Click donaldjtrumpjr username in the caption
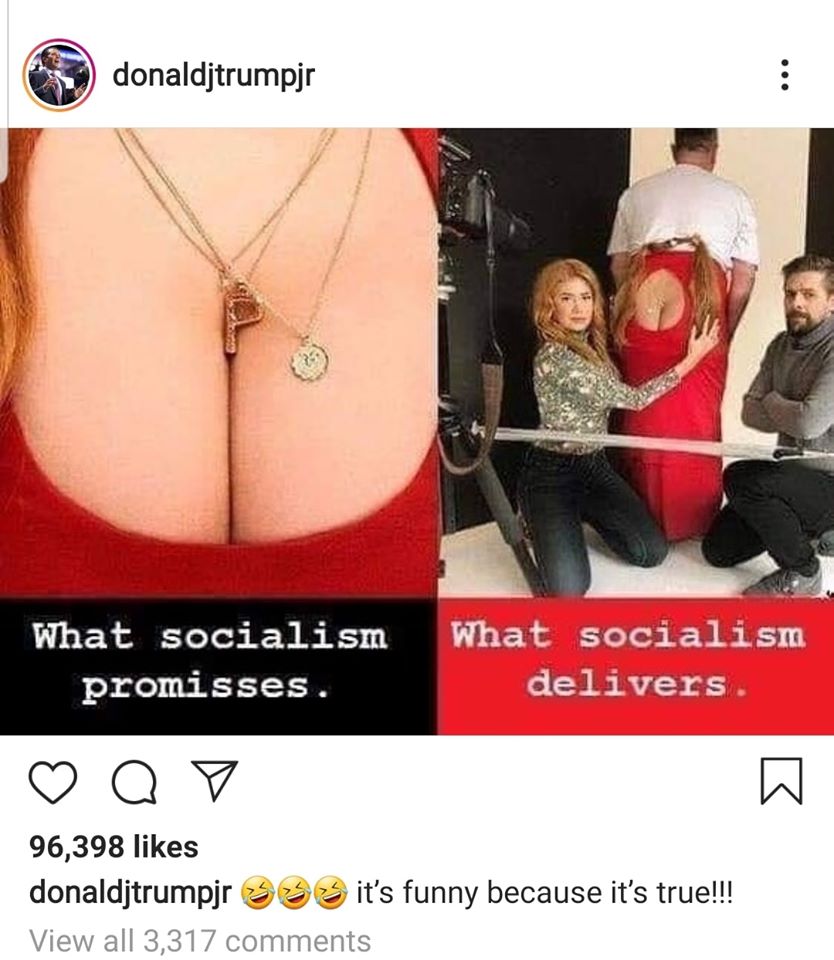This screenshot has width=834, height=960. point(130,893)
